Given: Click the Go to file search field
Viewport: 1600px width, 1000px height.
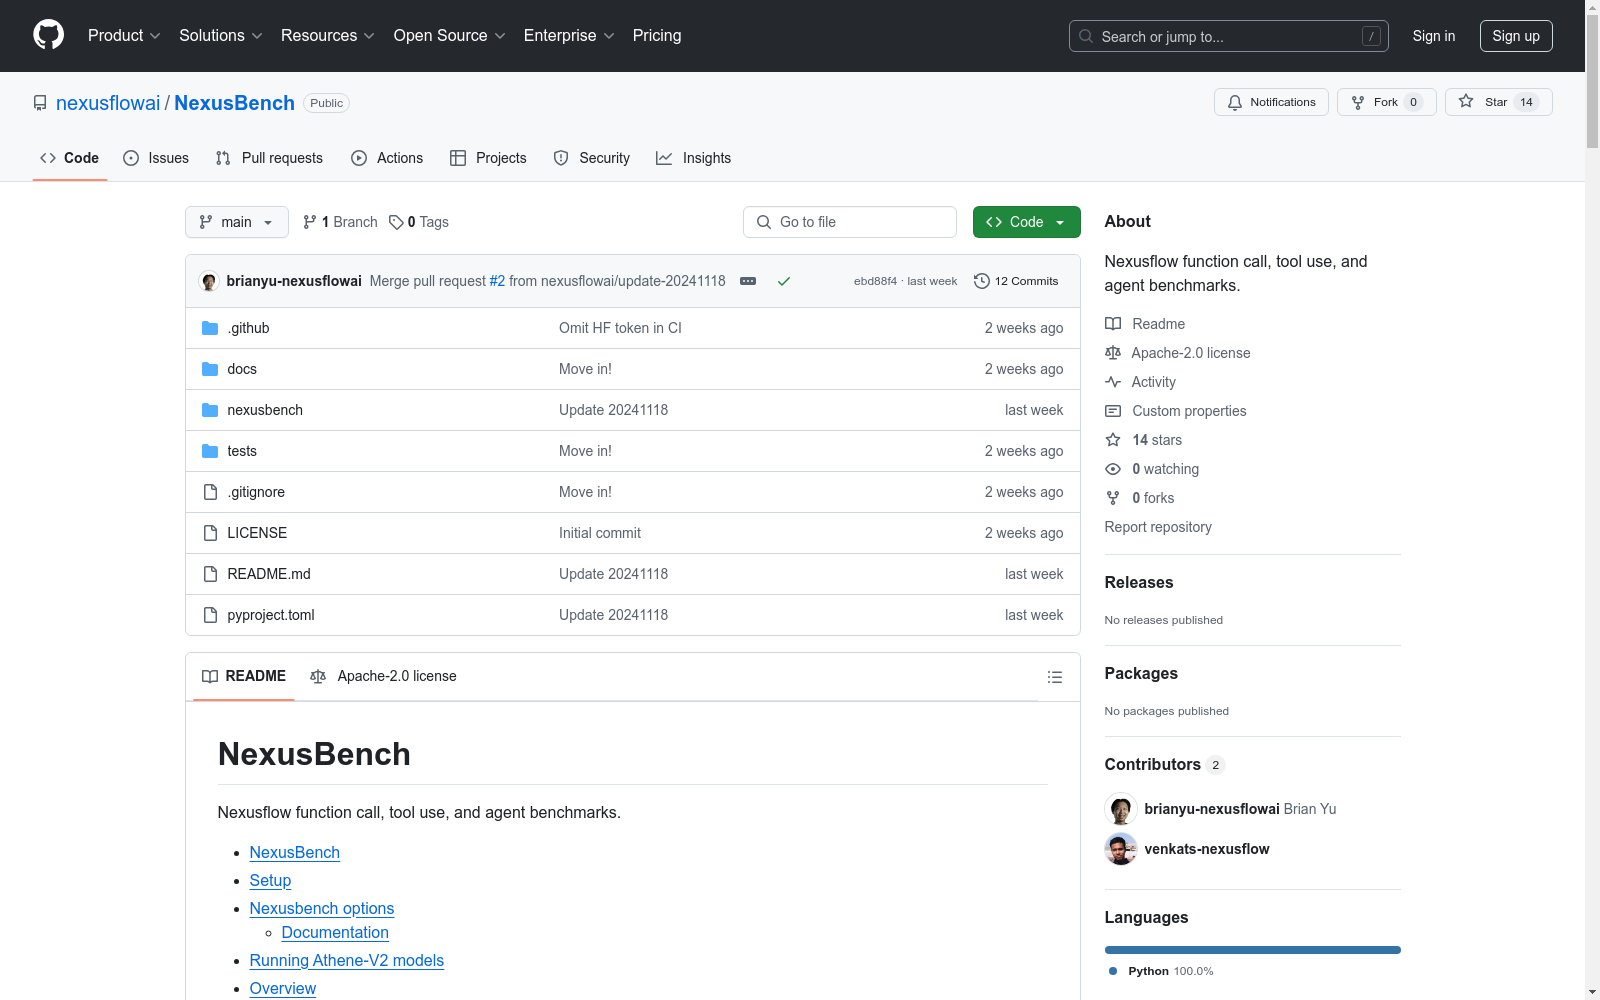Looking at the screenshot, I should point(850,222).
